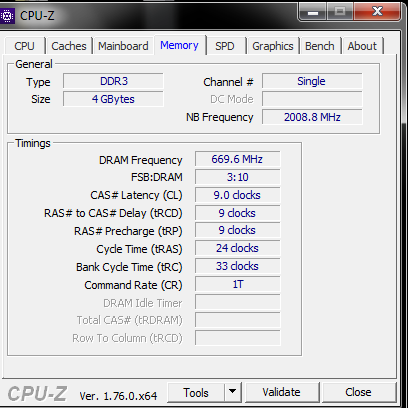
Task: Click the NB Frequency label
Action: 220,117
